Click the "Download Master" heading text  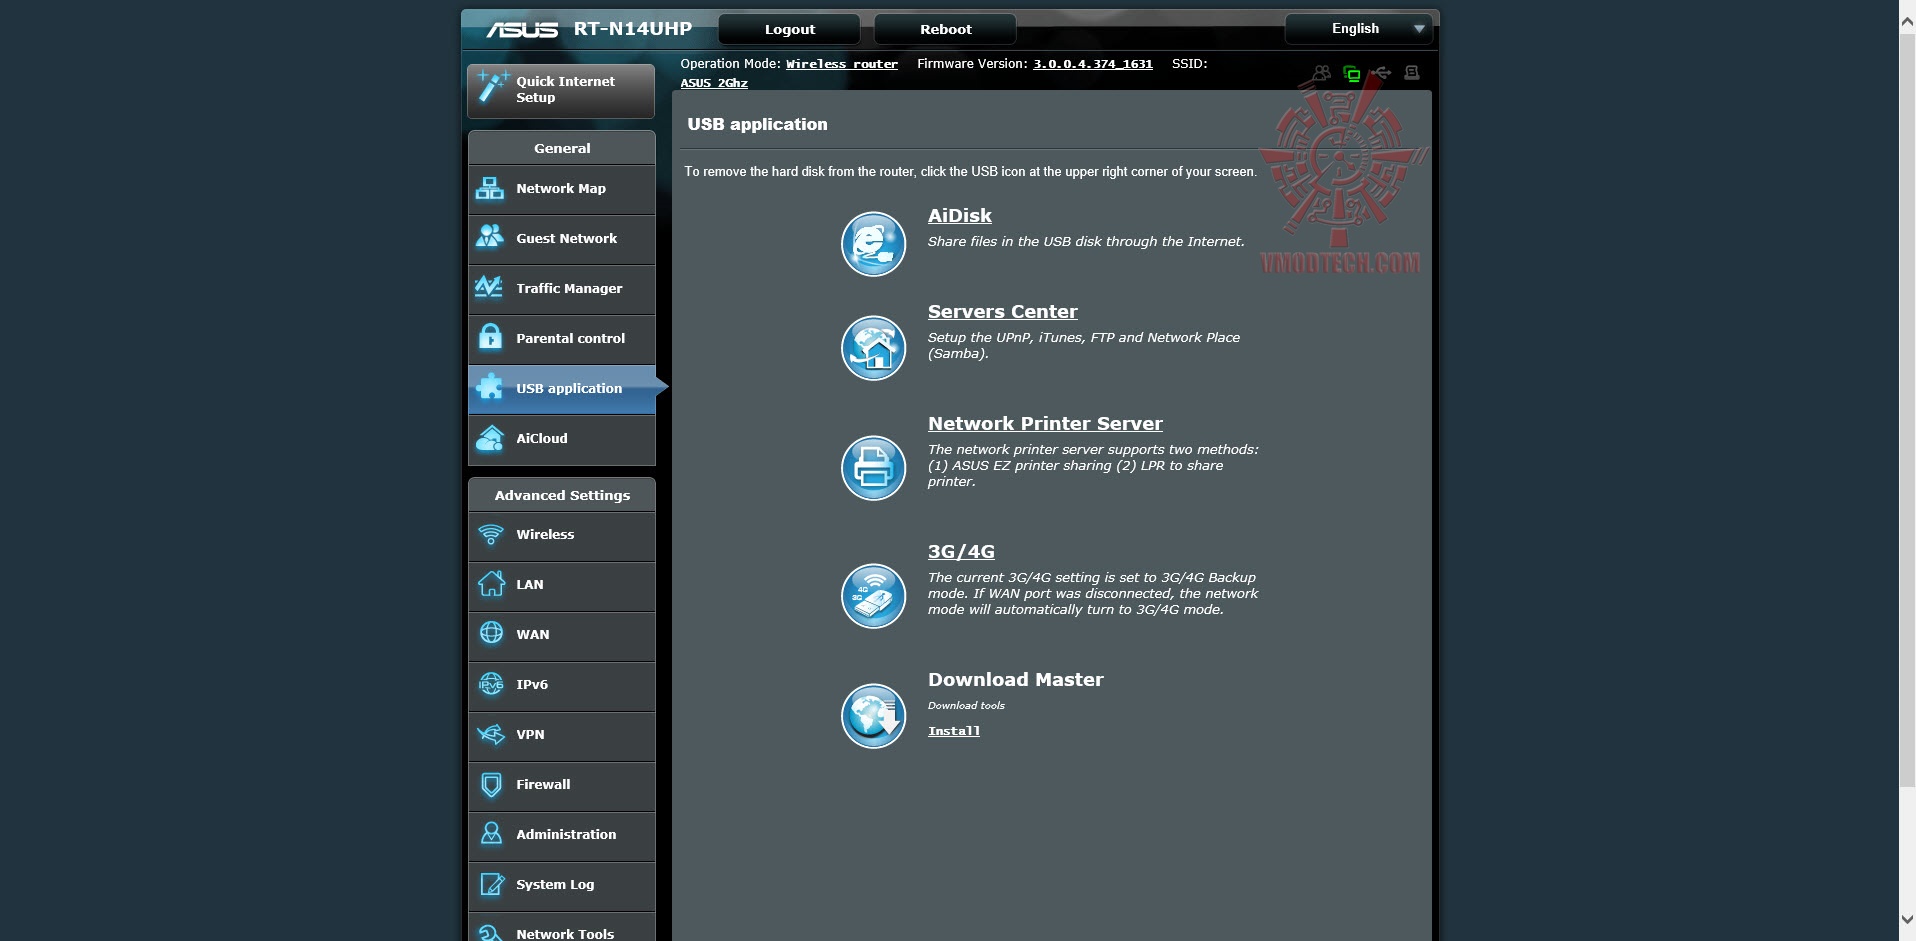[x=1016, y=680]
